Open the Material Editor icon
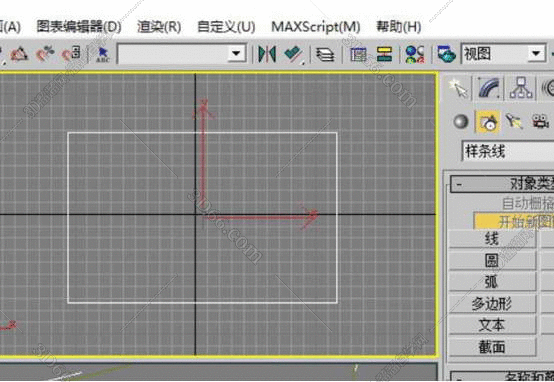 click(415, 54)
